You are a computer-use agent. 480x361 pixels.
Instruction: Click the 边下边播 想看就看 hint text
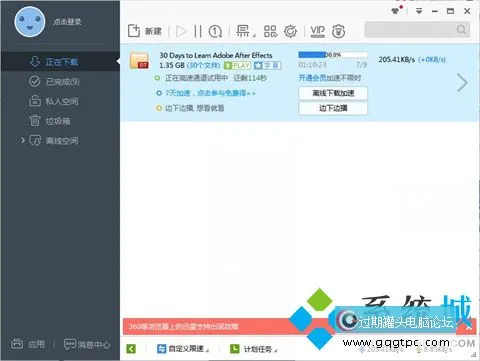[x=194, y=108]
